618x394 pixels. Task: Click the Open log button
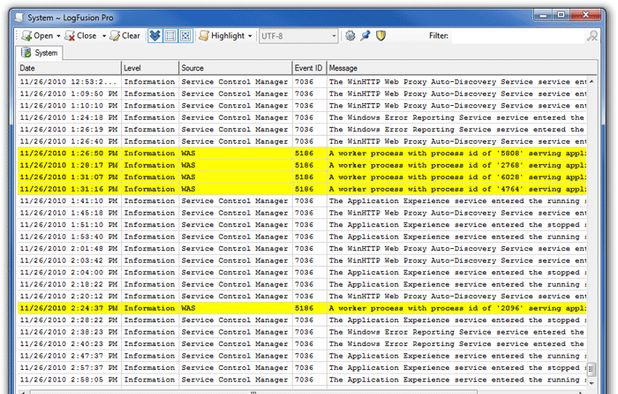pyautogui.click(x=37, y=36)
